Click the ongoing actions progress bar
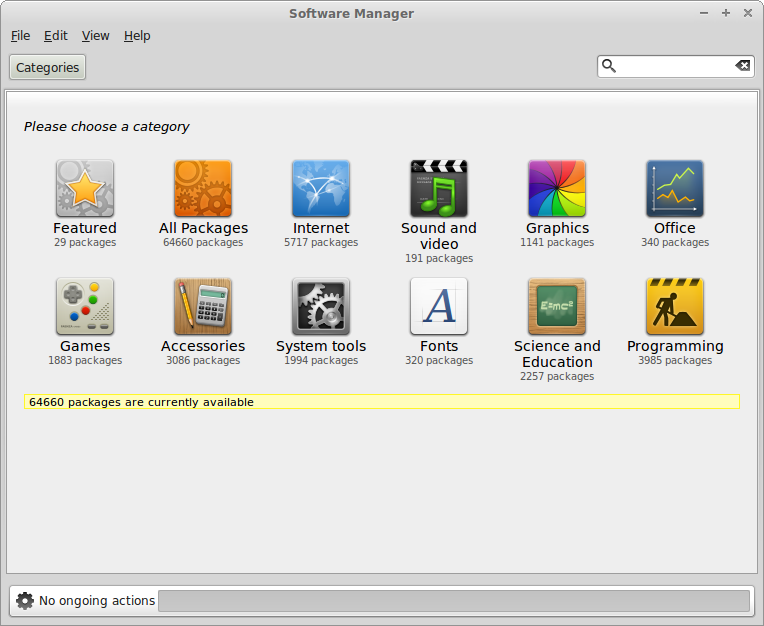Viewport: 764px width, 626px height. click(453, 601)
